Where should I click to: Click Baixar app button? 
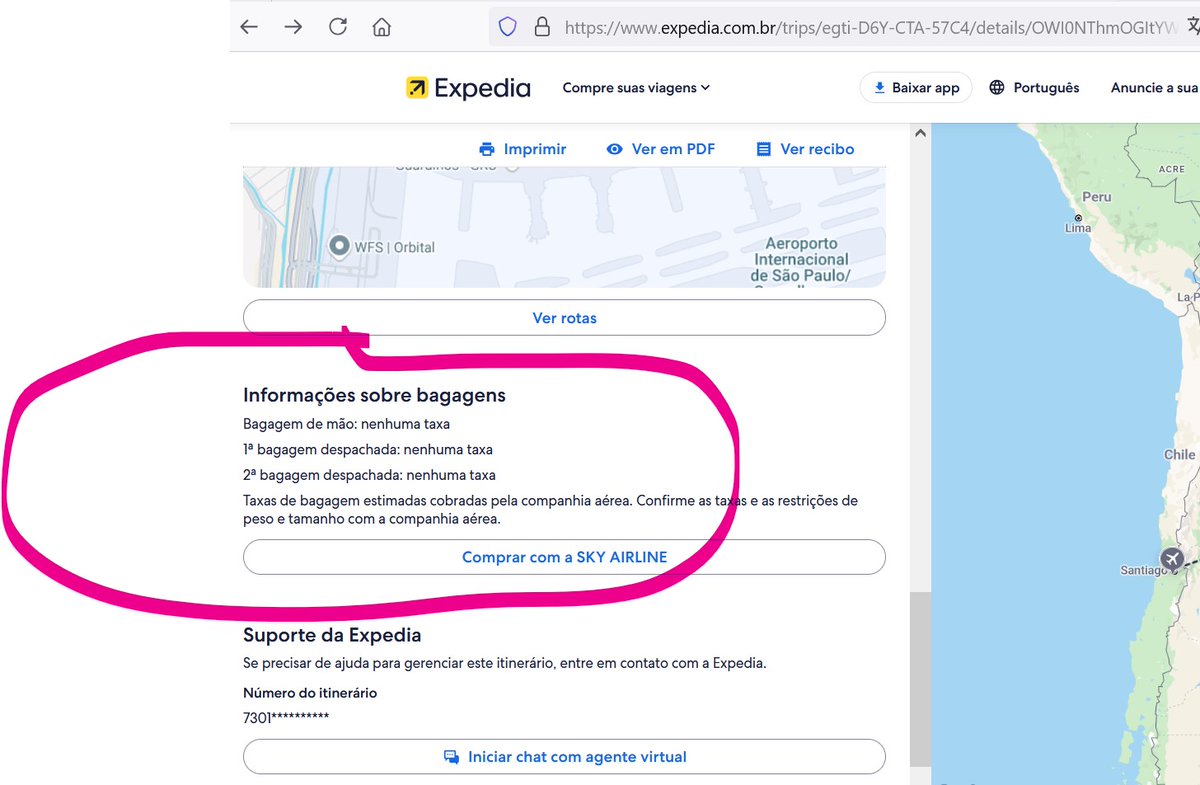pos(916,88)
